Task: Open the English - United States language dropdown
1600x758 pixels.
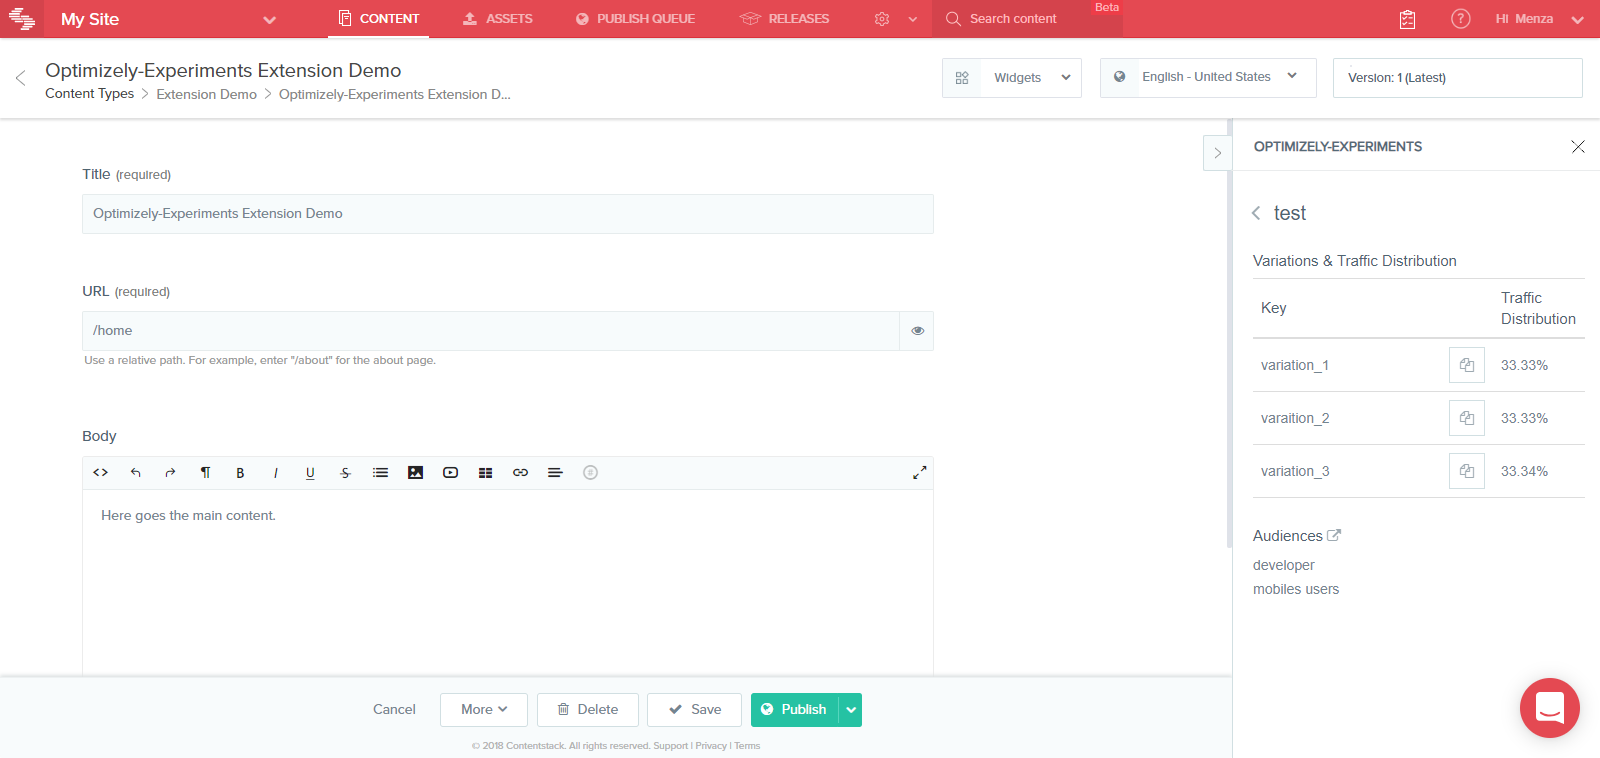Action: (x=1208, y=78)
